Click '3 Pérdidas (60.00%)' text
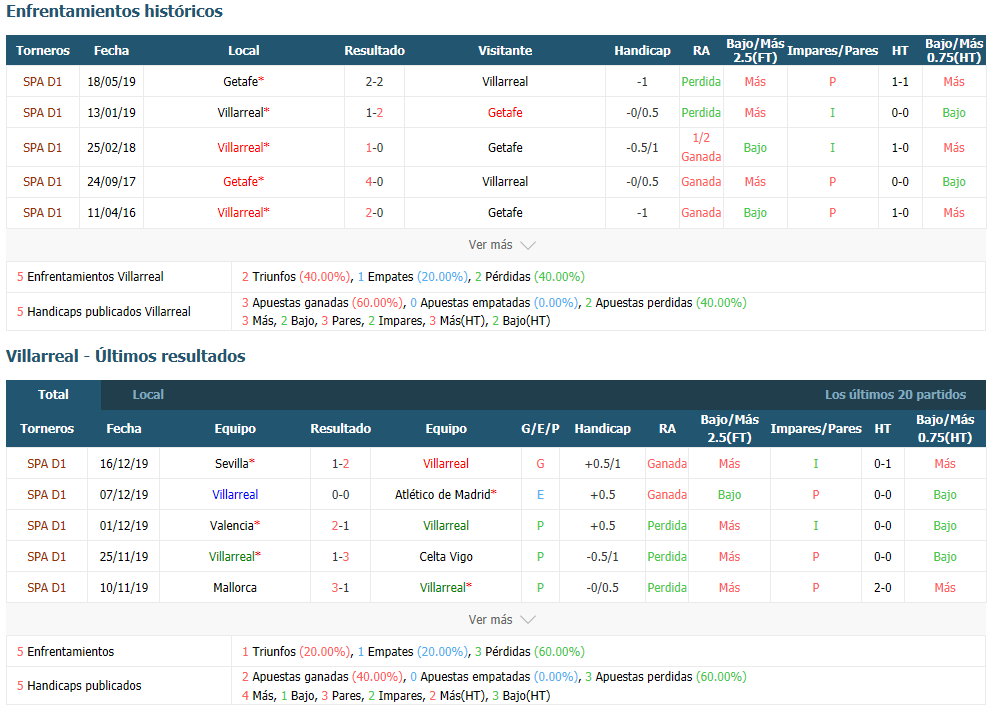Image resolution: width=998 pixels, height=711 pixels. (530, 652)
